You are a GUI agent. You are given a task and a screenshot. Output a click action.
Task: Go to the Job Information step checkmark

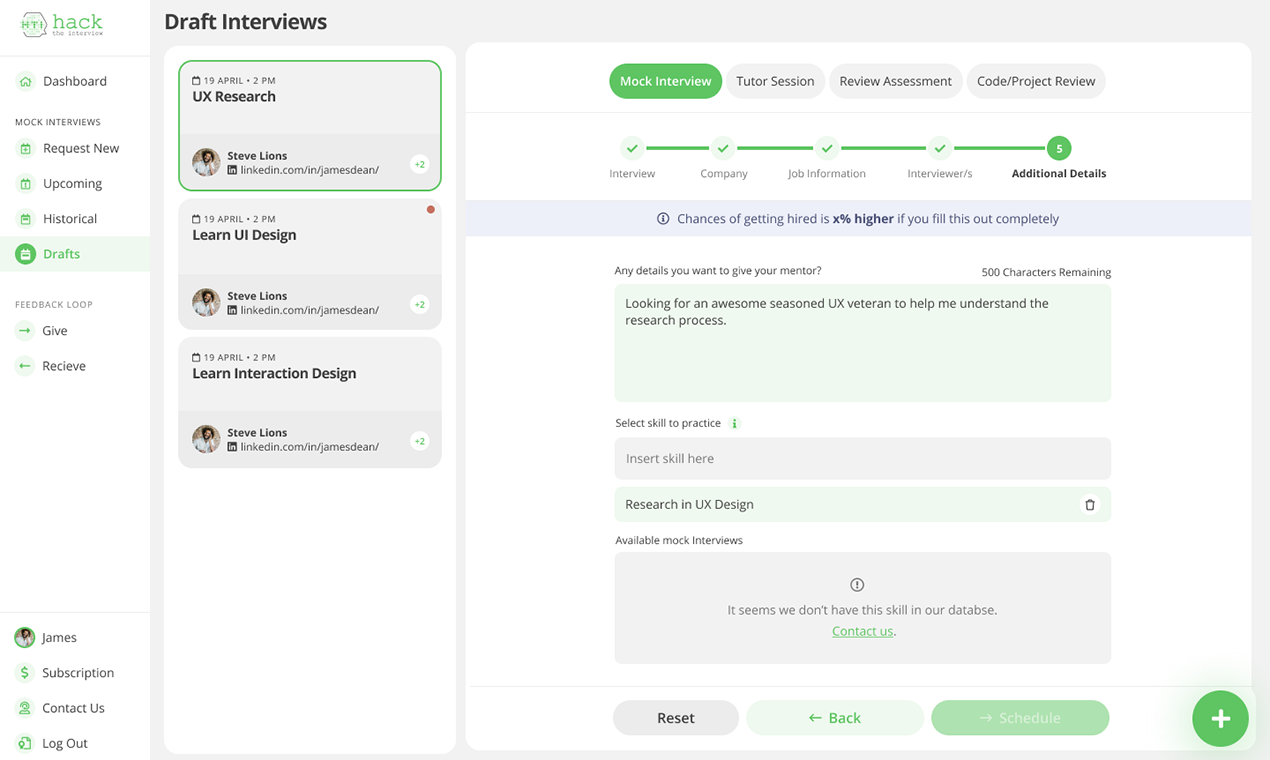827,148
